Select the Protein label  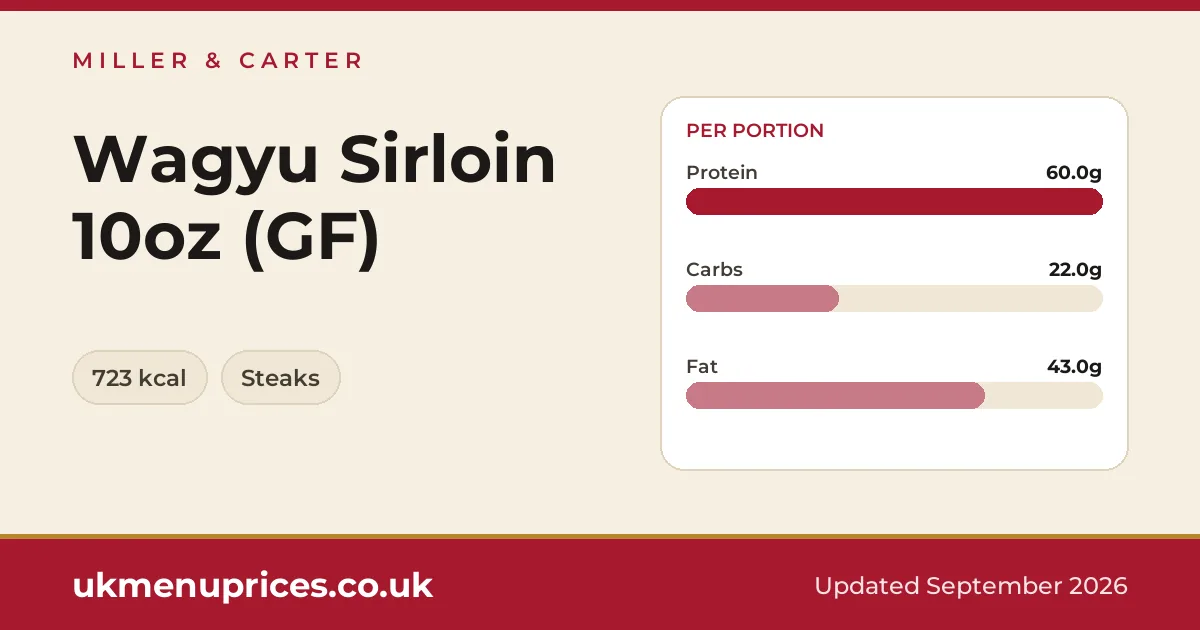[721, 172]
